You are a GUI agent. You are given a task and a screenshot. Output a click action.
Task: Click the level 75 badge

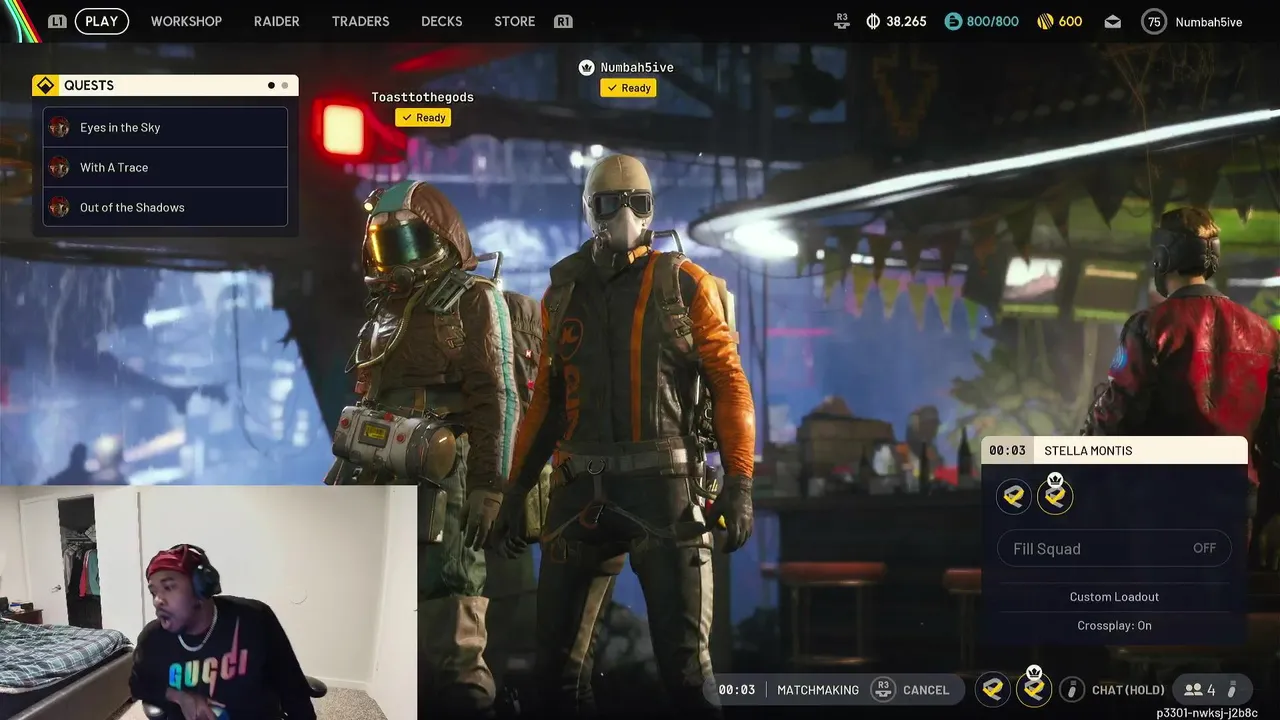tap(1154, 21)
